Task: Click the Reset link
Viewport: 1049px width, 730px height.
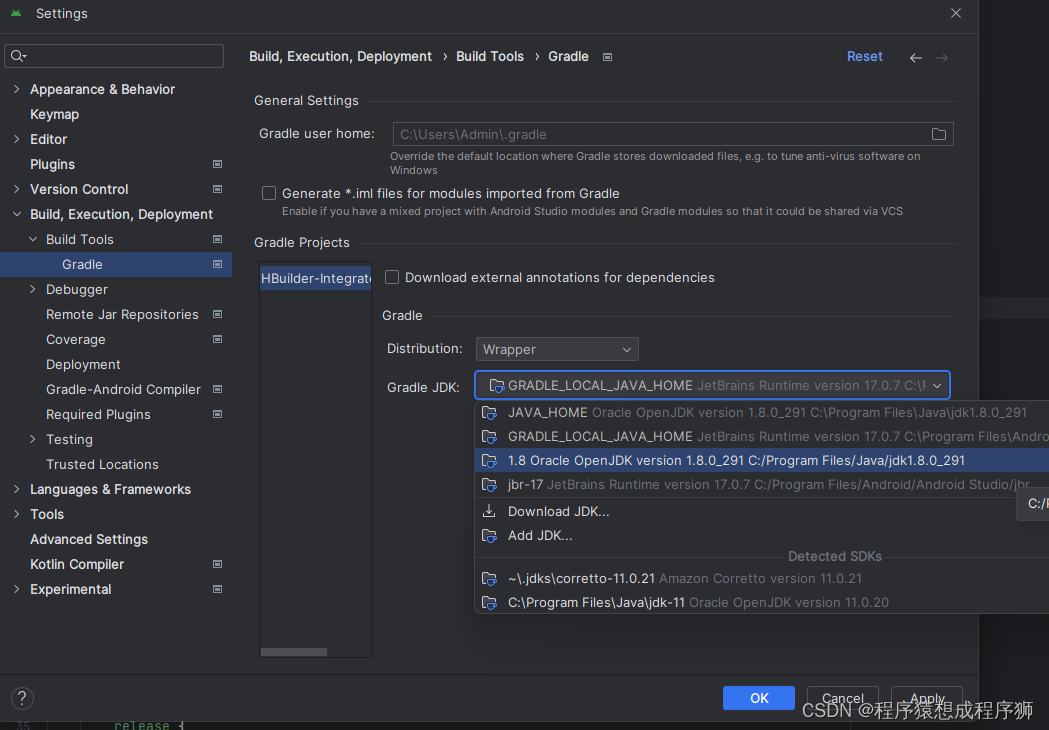Action: [864, 57]
